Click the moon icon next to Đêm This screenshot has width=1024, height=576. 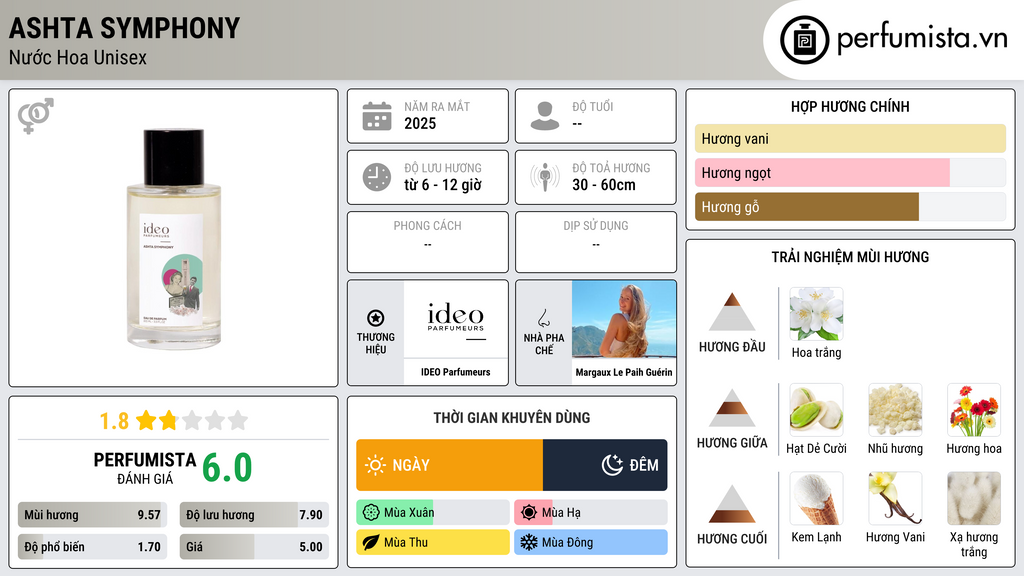(613, 465)
